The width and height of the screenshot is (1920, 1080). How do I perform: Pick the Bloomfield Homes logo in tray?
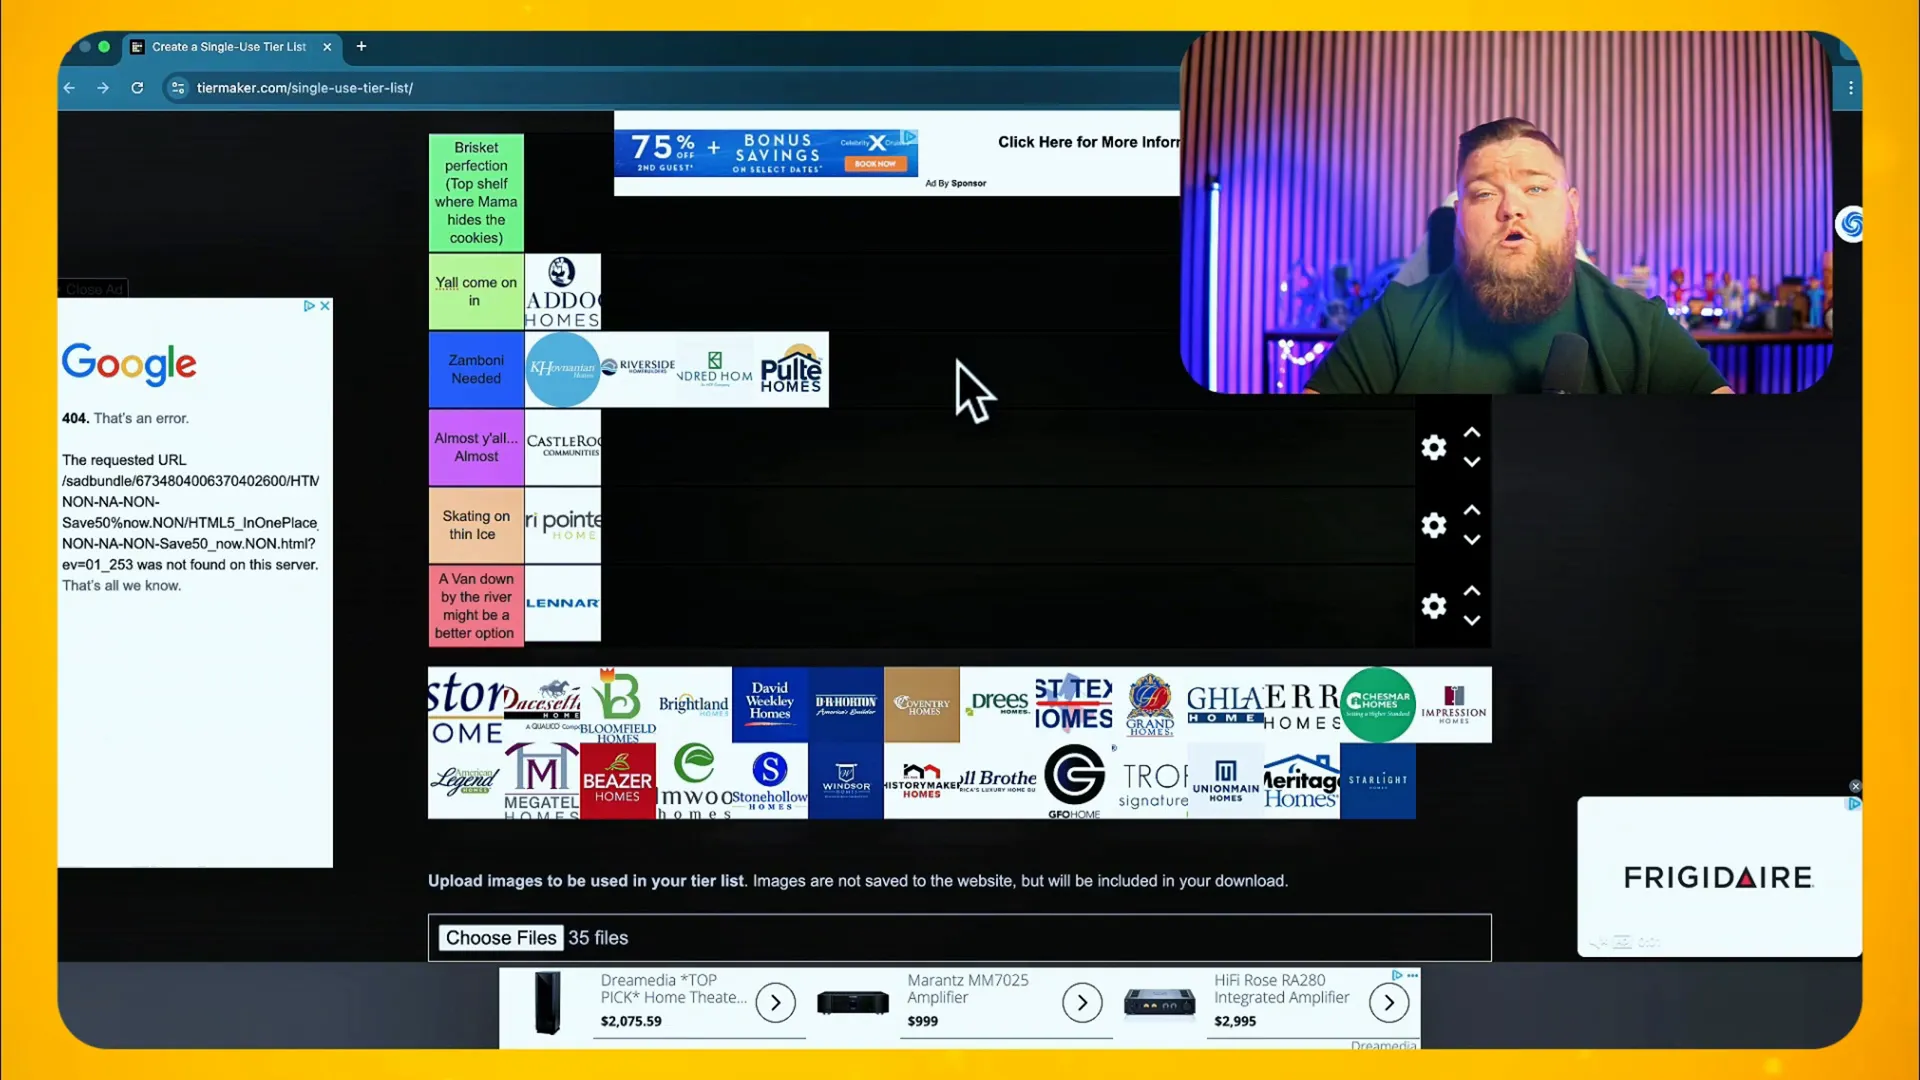618,704
